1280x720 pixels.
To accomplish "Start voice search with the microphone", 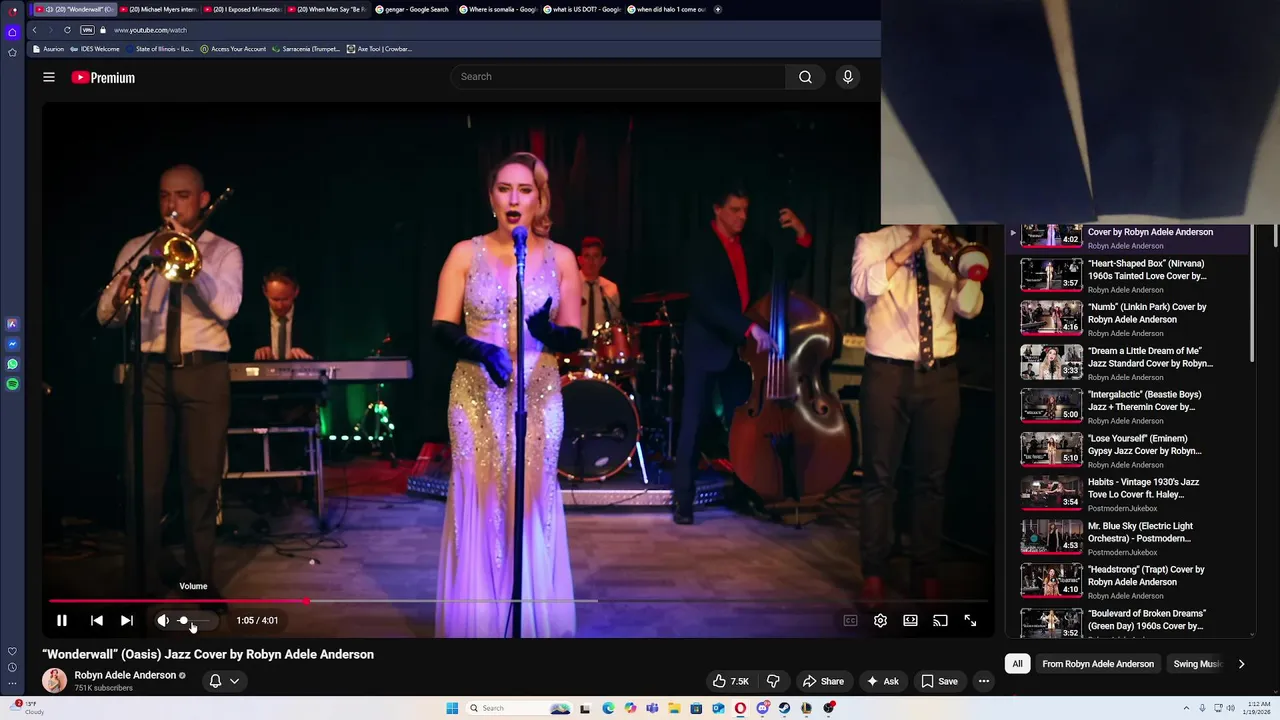I will tap(848, 77).
